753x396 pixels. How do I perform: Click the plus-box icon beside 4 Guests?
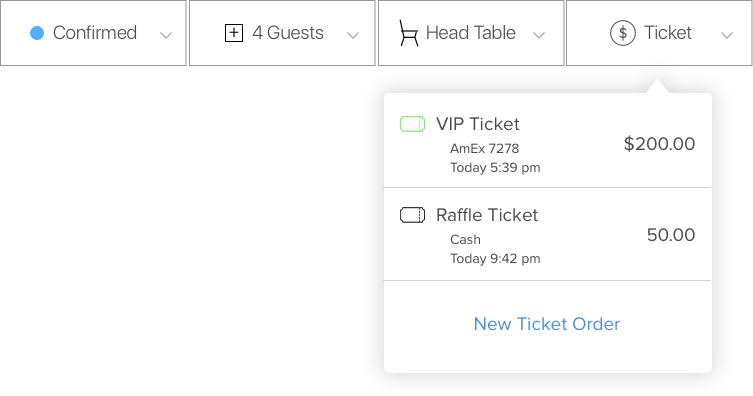234,33
